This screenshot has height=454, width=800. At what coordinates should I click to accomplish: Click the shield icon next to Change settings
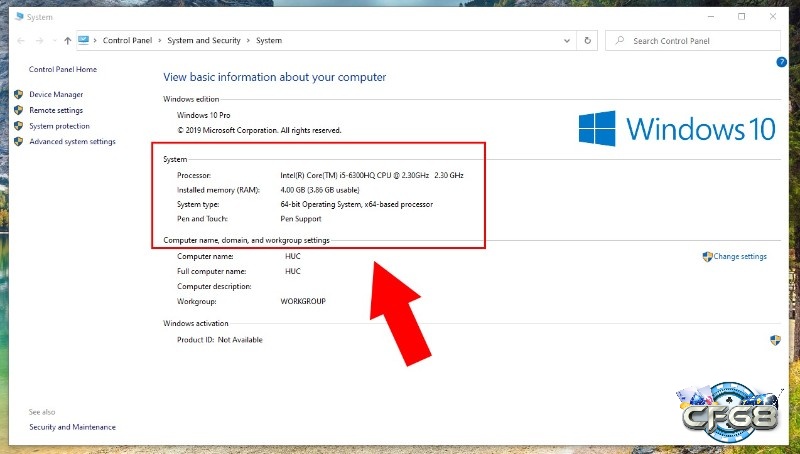707,257
